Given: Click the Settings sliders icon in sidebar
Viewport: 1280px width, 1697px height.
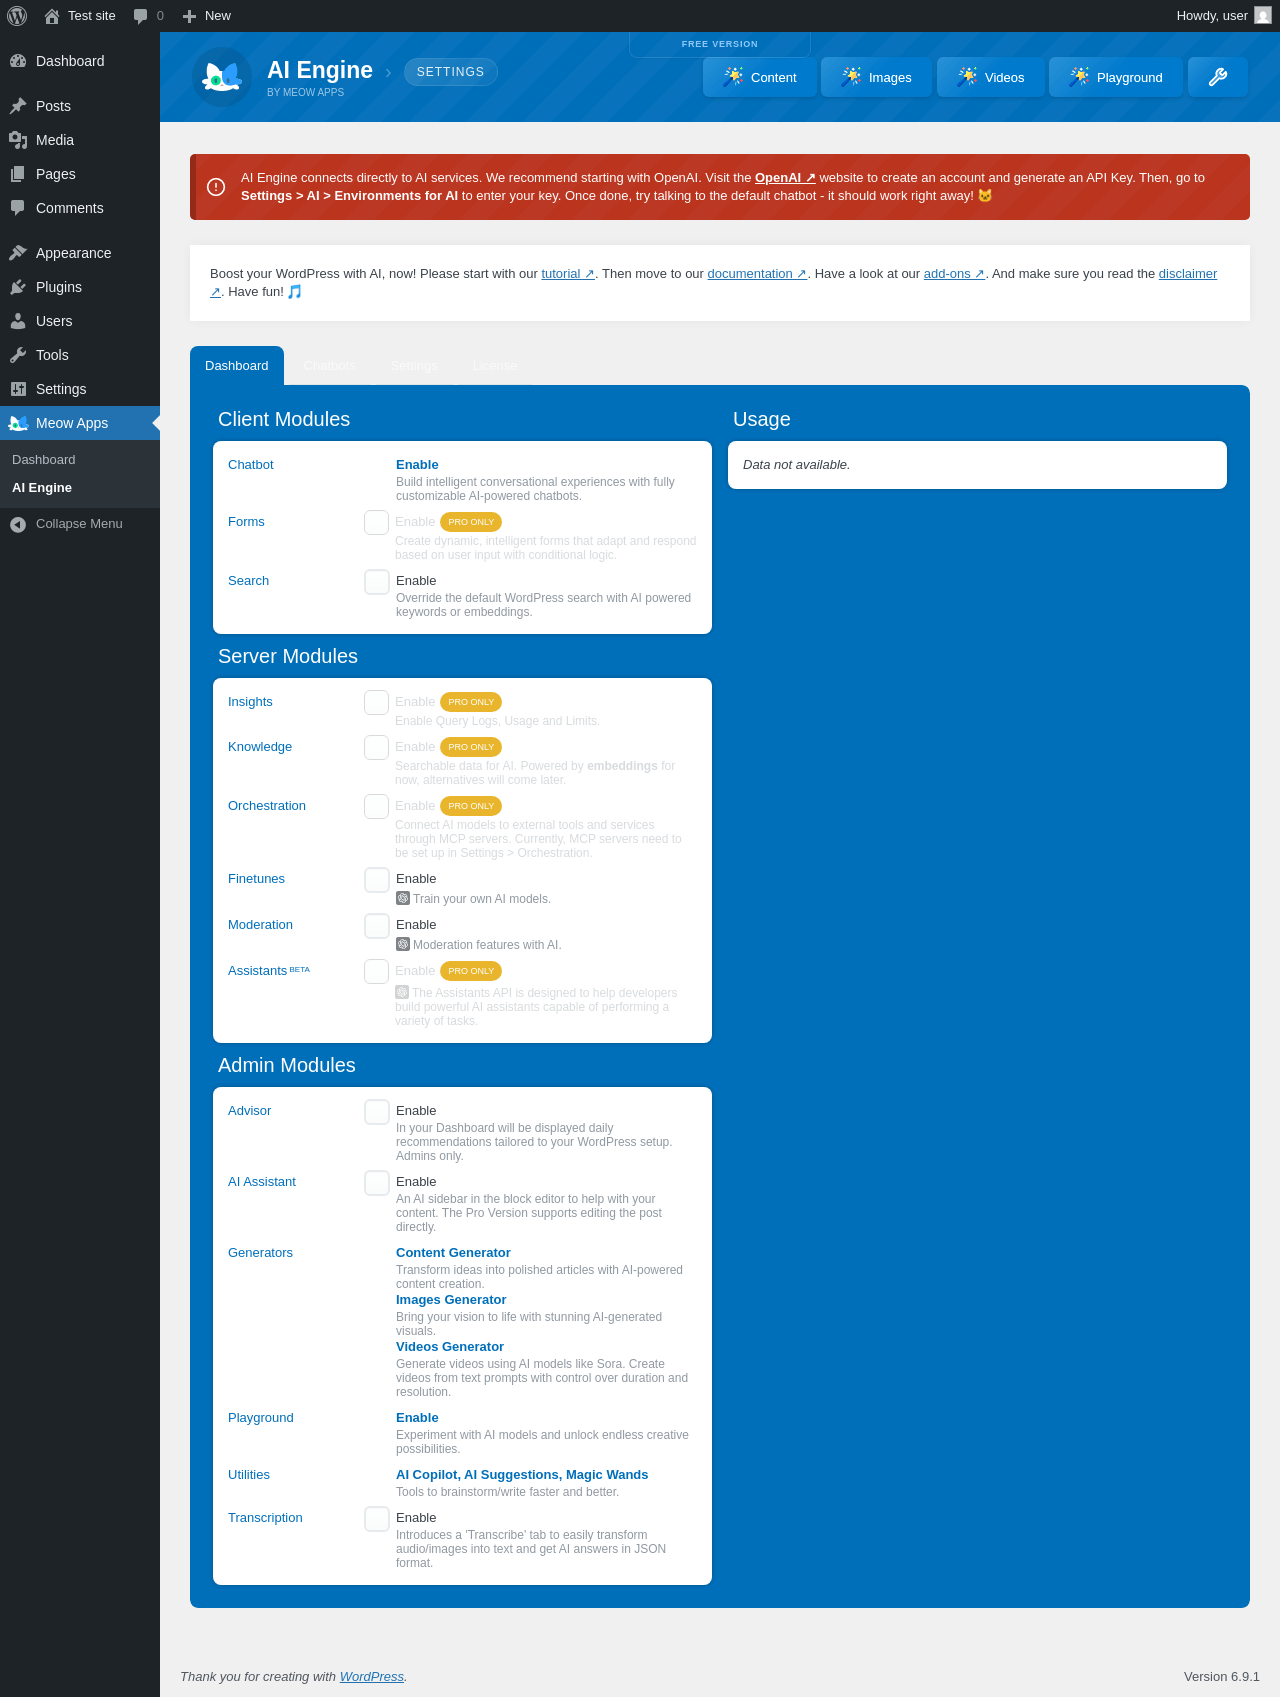Looking at the screenshot, I should click(18, 389).
